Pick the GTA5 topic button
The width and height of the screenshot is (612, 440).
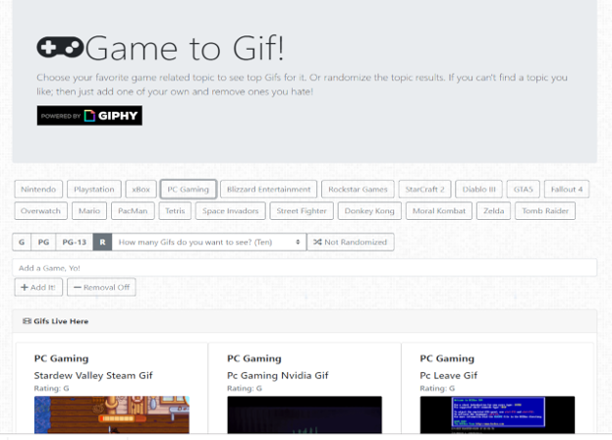(523, 189)
